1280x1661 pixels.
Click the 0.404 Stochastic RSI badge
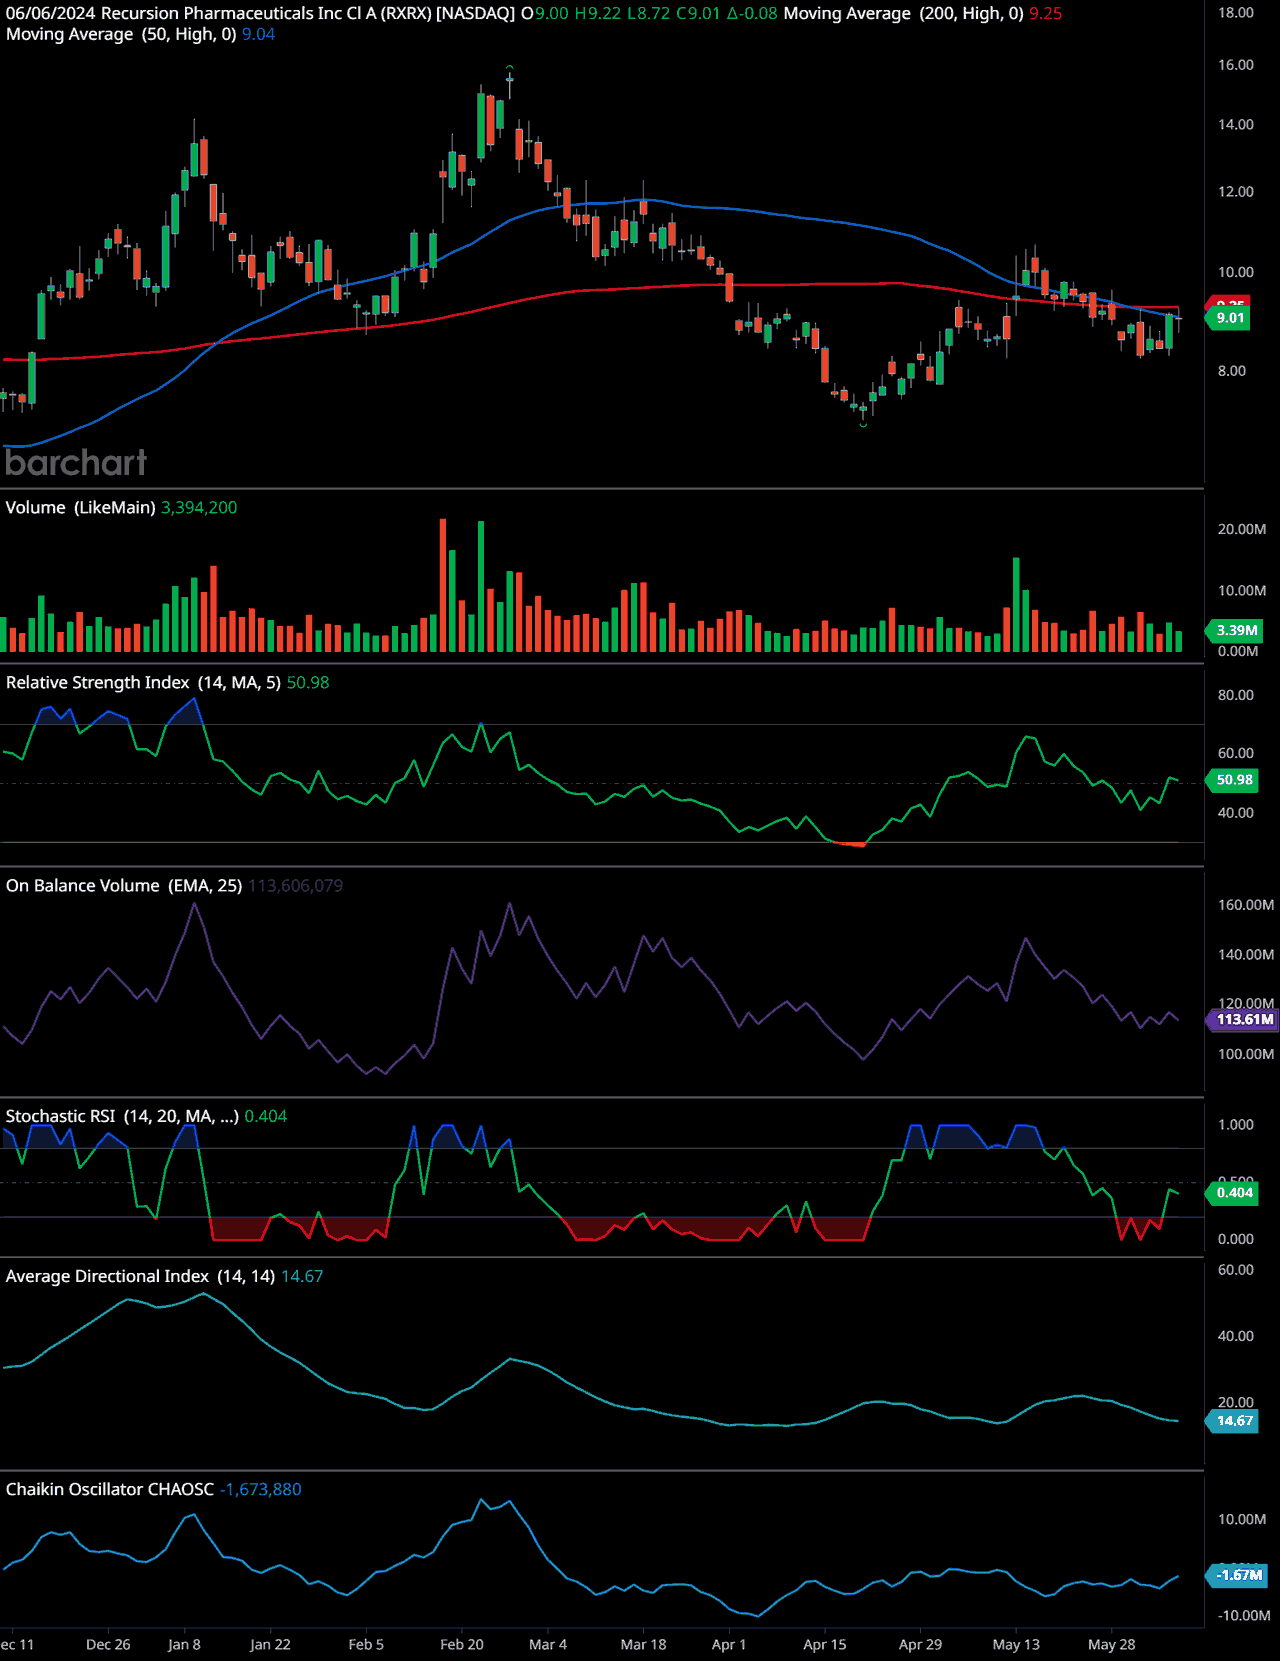1234,1192
